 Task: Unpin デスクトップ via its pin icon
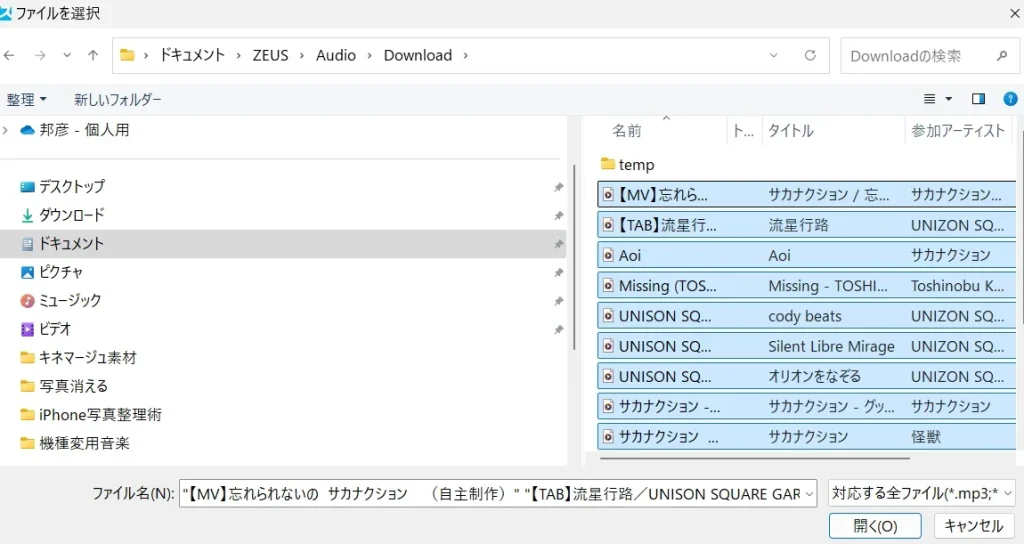coord(558,187)
